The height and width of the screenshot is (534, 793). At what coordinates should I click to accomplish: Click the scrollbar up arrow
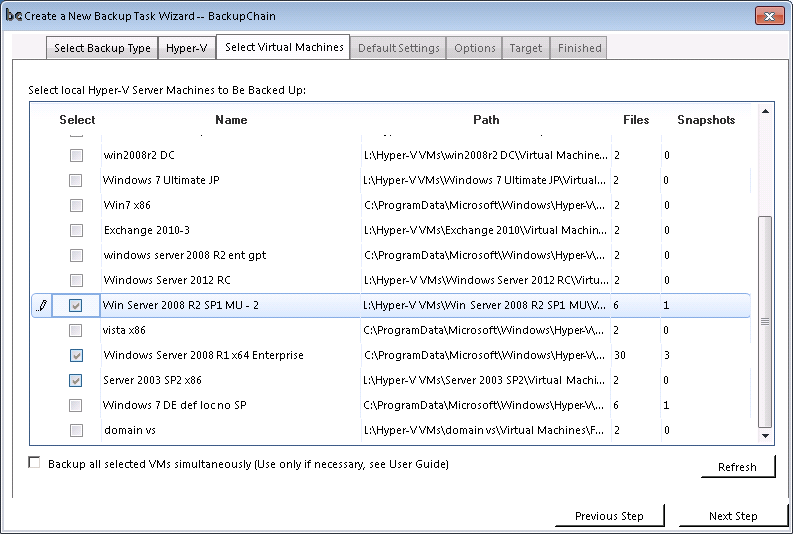click(766, 111)
